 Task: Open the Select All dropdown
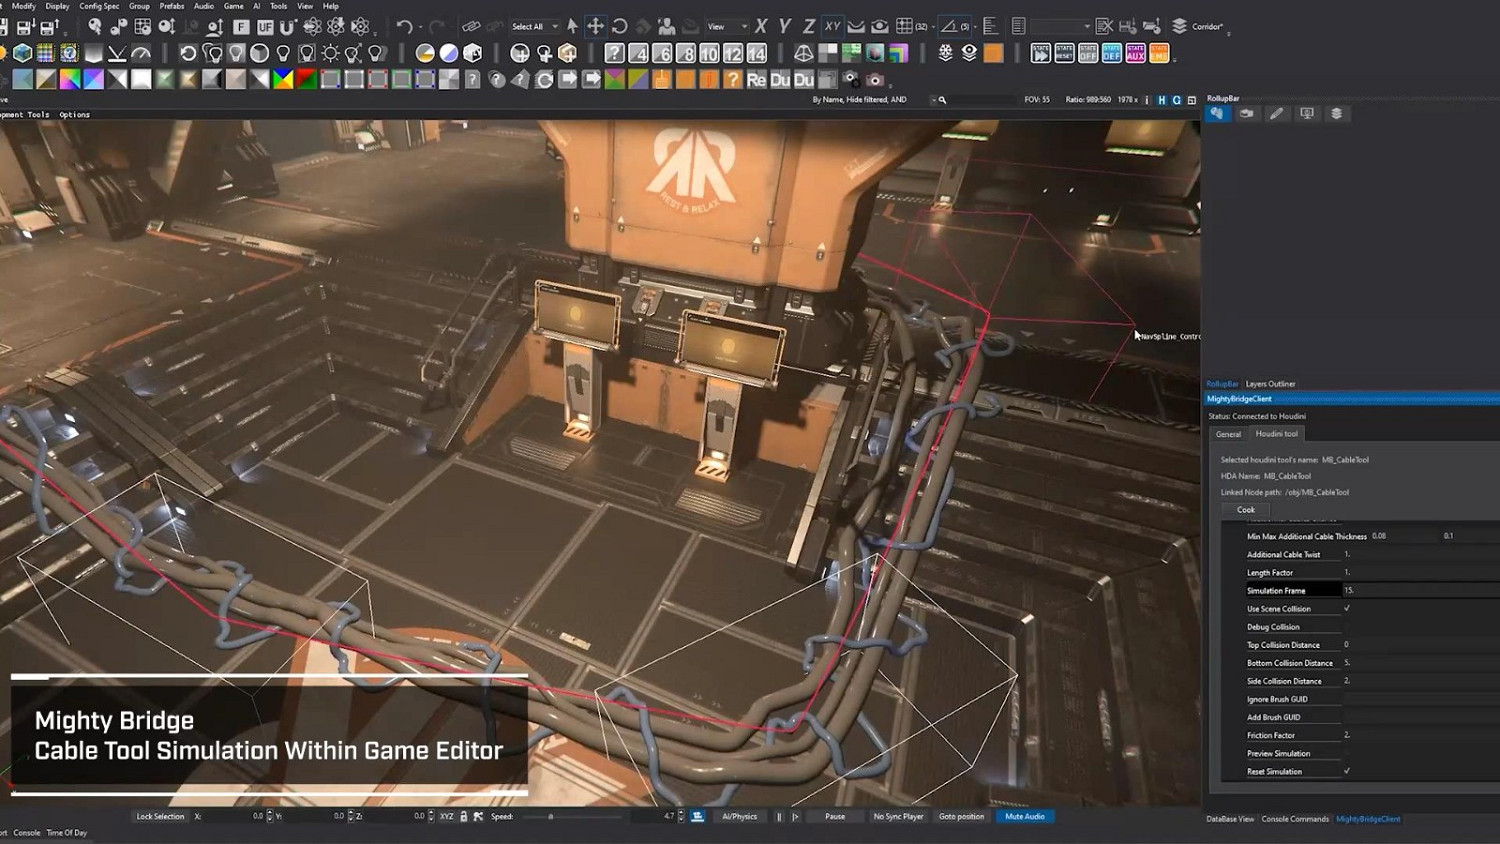[x=555, y=27]
